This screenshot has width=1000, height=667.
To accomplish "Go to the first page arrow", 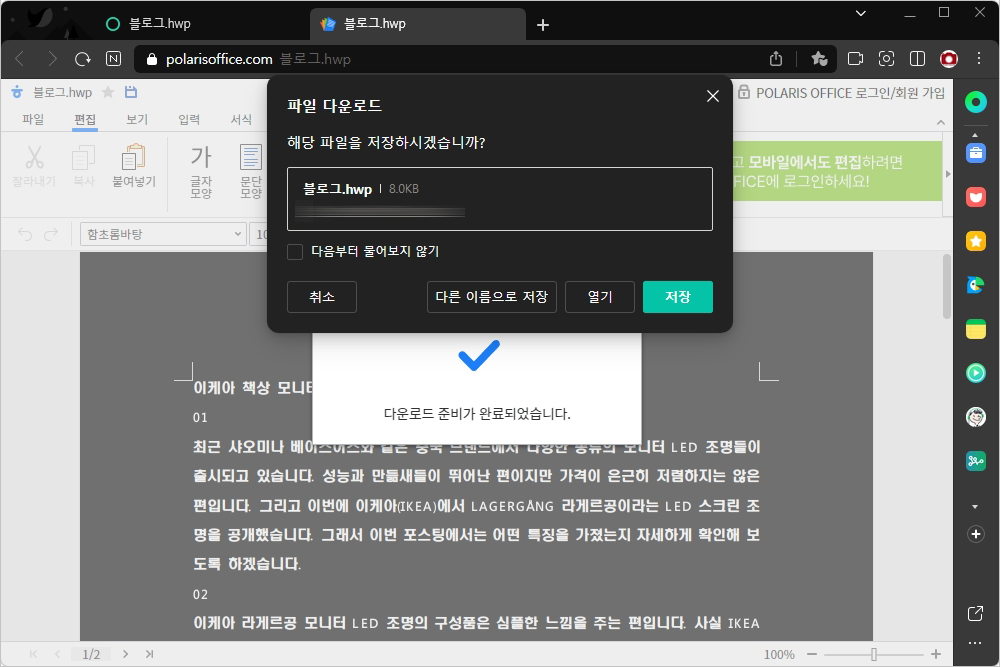I will tap(34, 654).
